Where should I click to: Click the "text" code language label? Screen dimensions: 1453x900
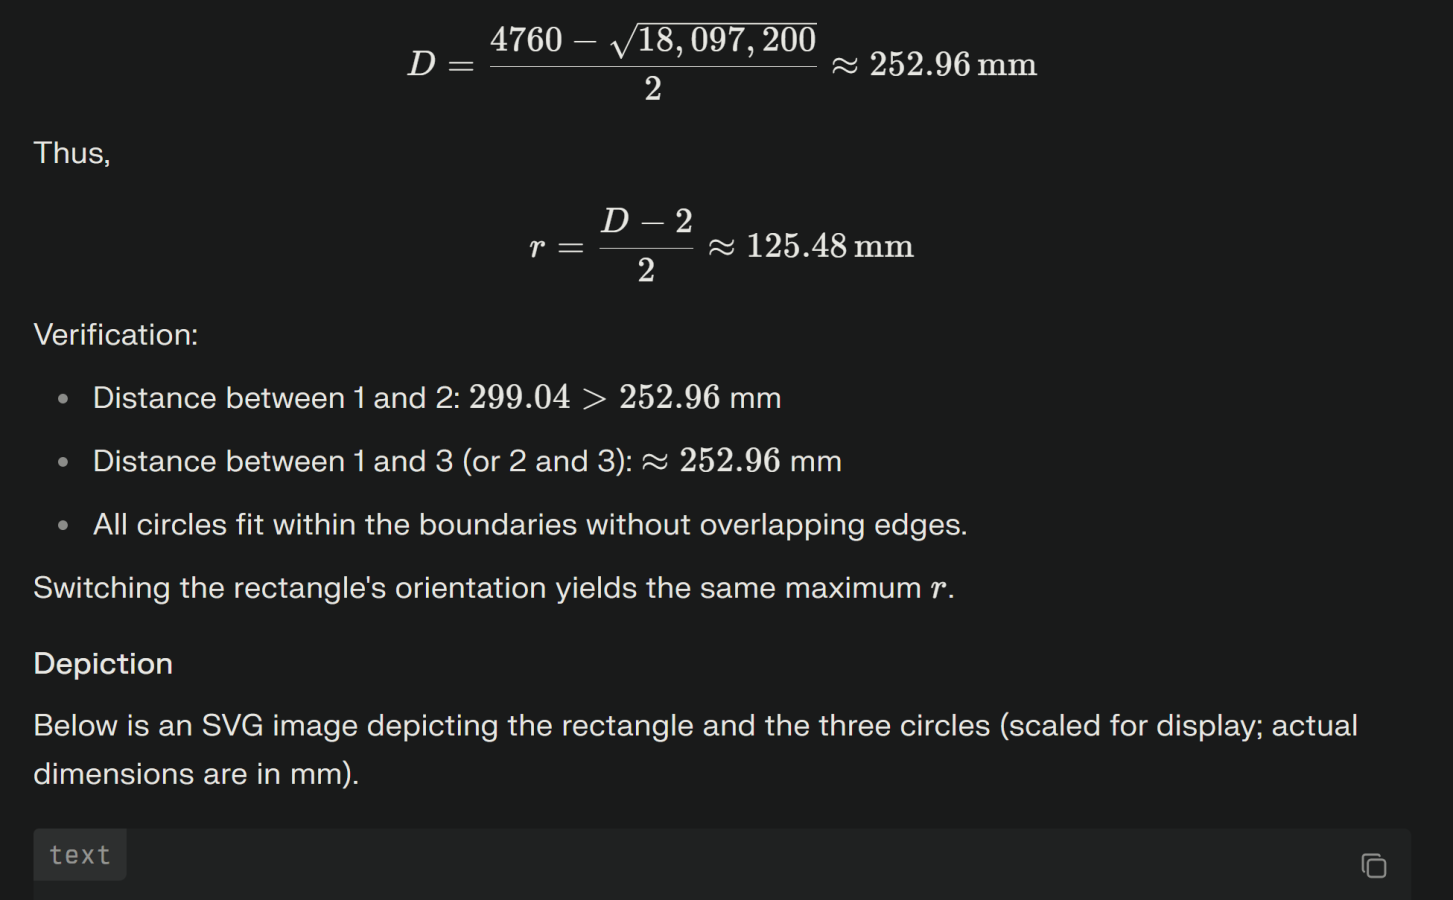pyautogui.click(x=80, y=855)
